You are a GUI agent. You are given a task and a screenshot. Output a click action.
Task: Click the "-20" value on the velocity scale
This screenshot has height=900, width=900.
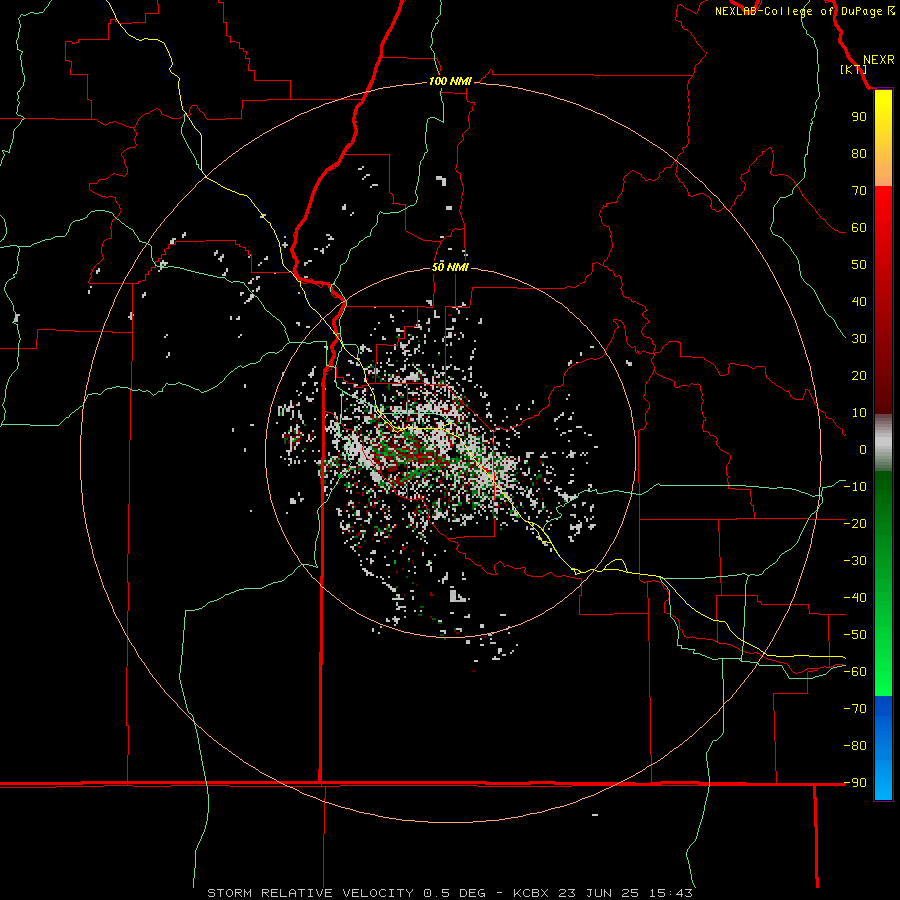(855, 523)
